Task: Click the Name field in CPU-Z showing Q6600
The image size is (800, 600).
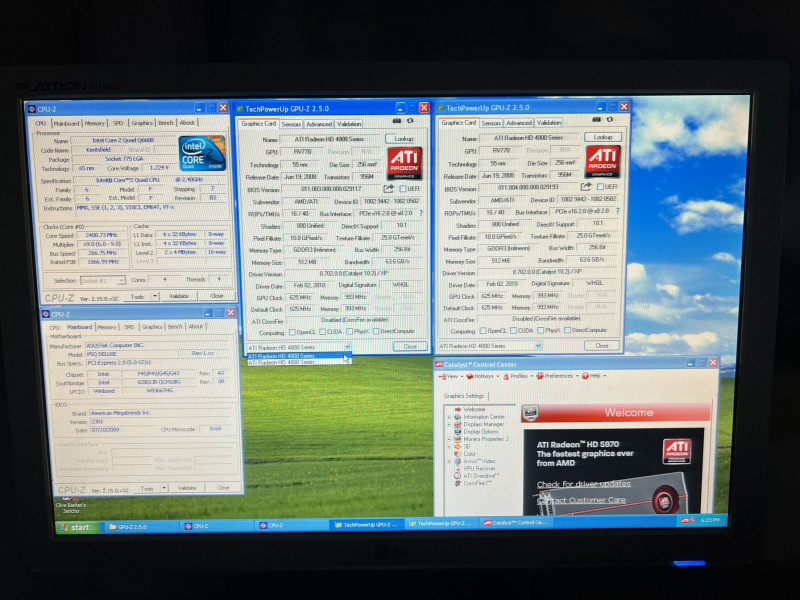Action: click(x=123, y=140)
